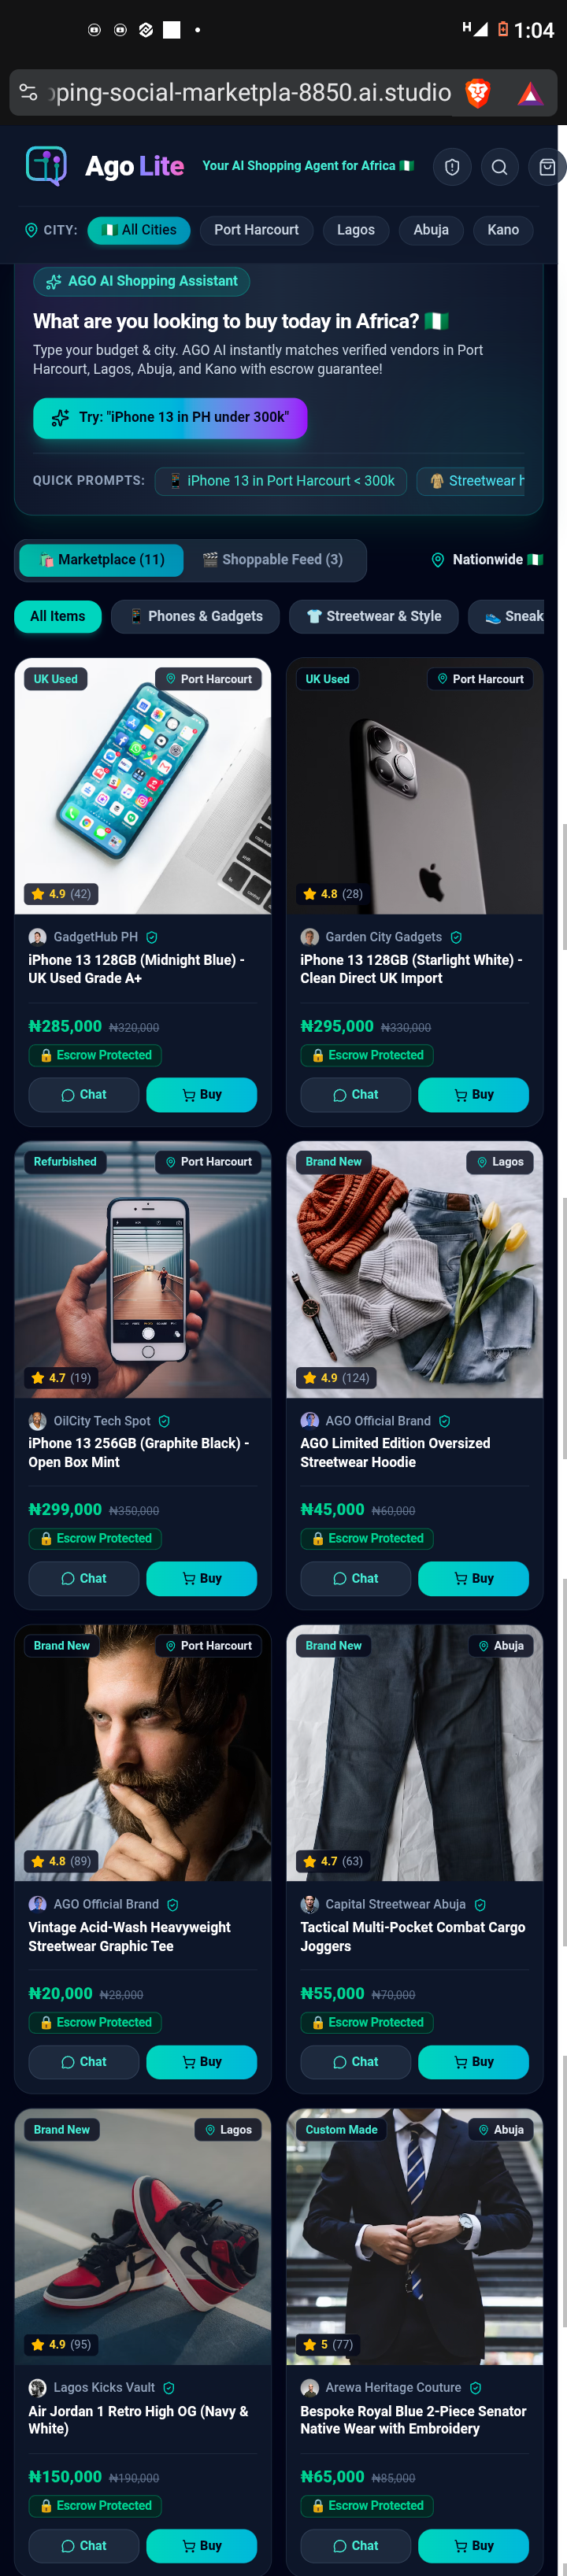Tap the Brave rewards triangle icon
Viewport: 567px width, 2576px height.
[x=530, y=94]
